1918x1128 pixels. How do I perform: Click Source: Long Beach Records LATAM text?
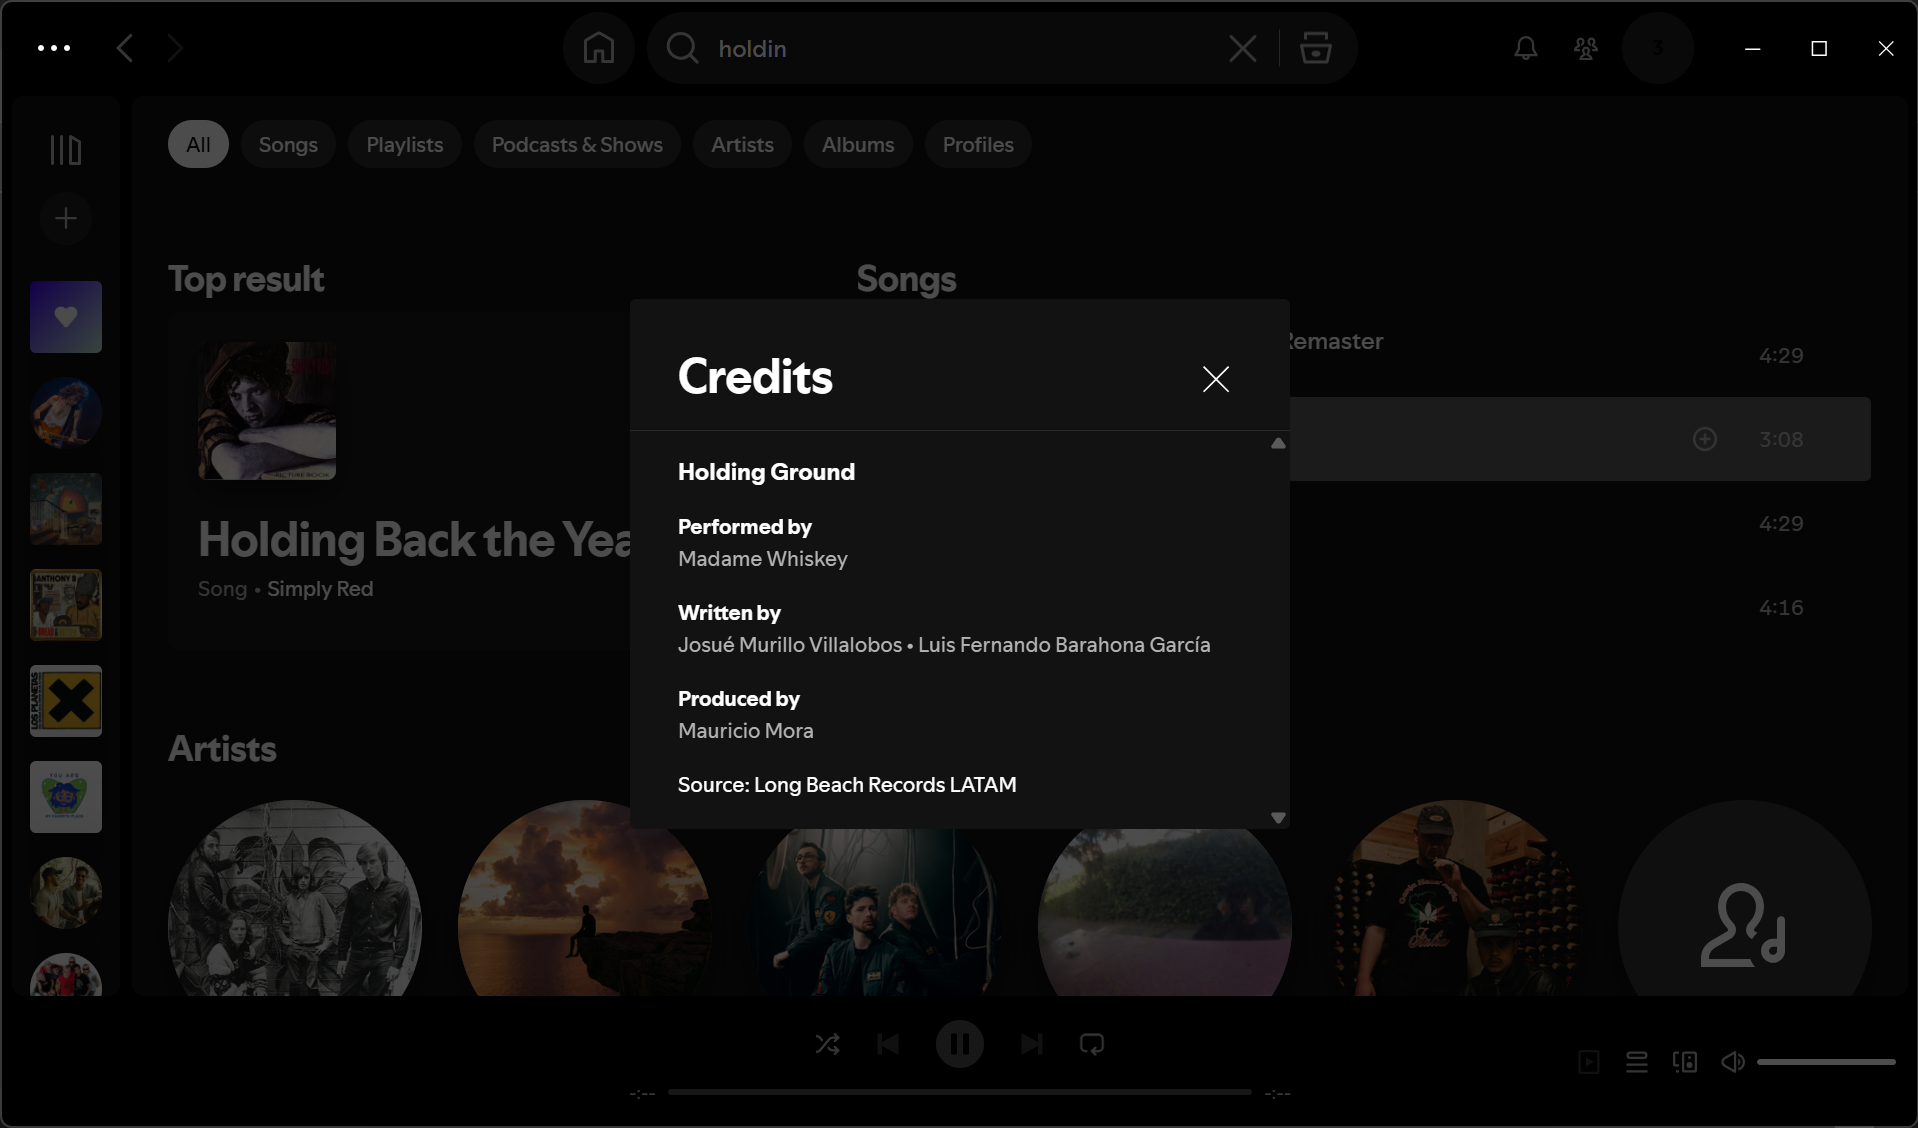(847, 785)
